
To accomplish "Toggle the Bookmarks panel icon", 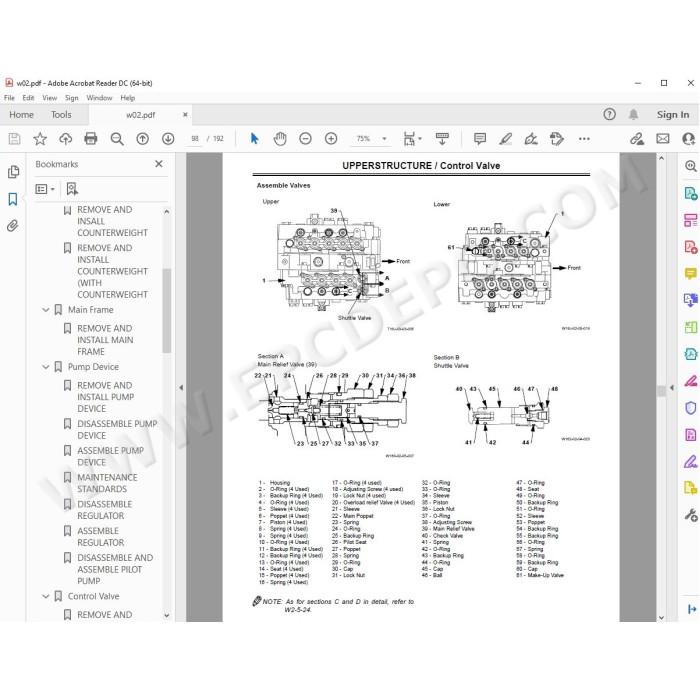I will [13, 199].
